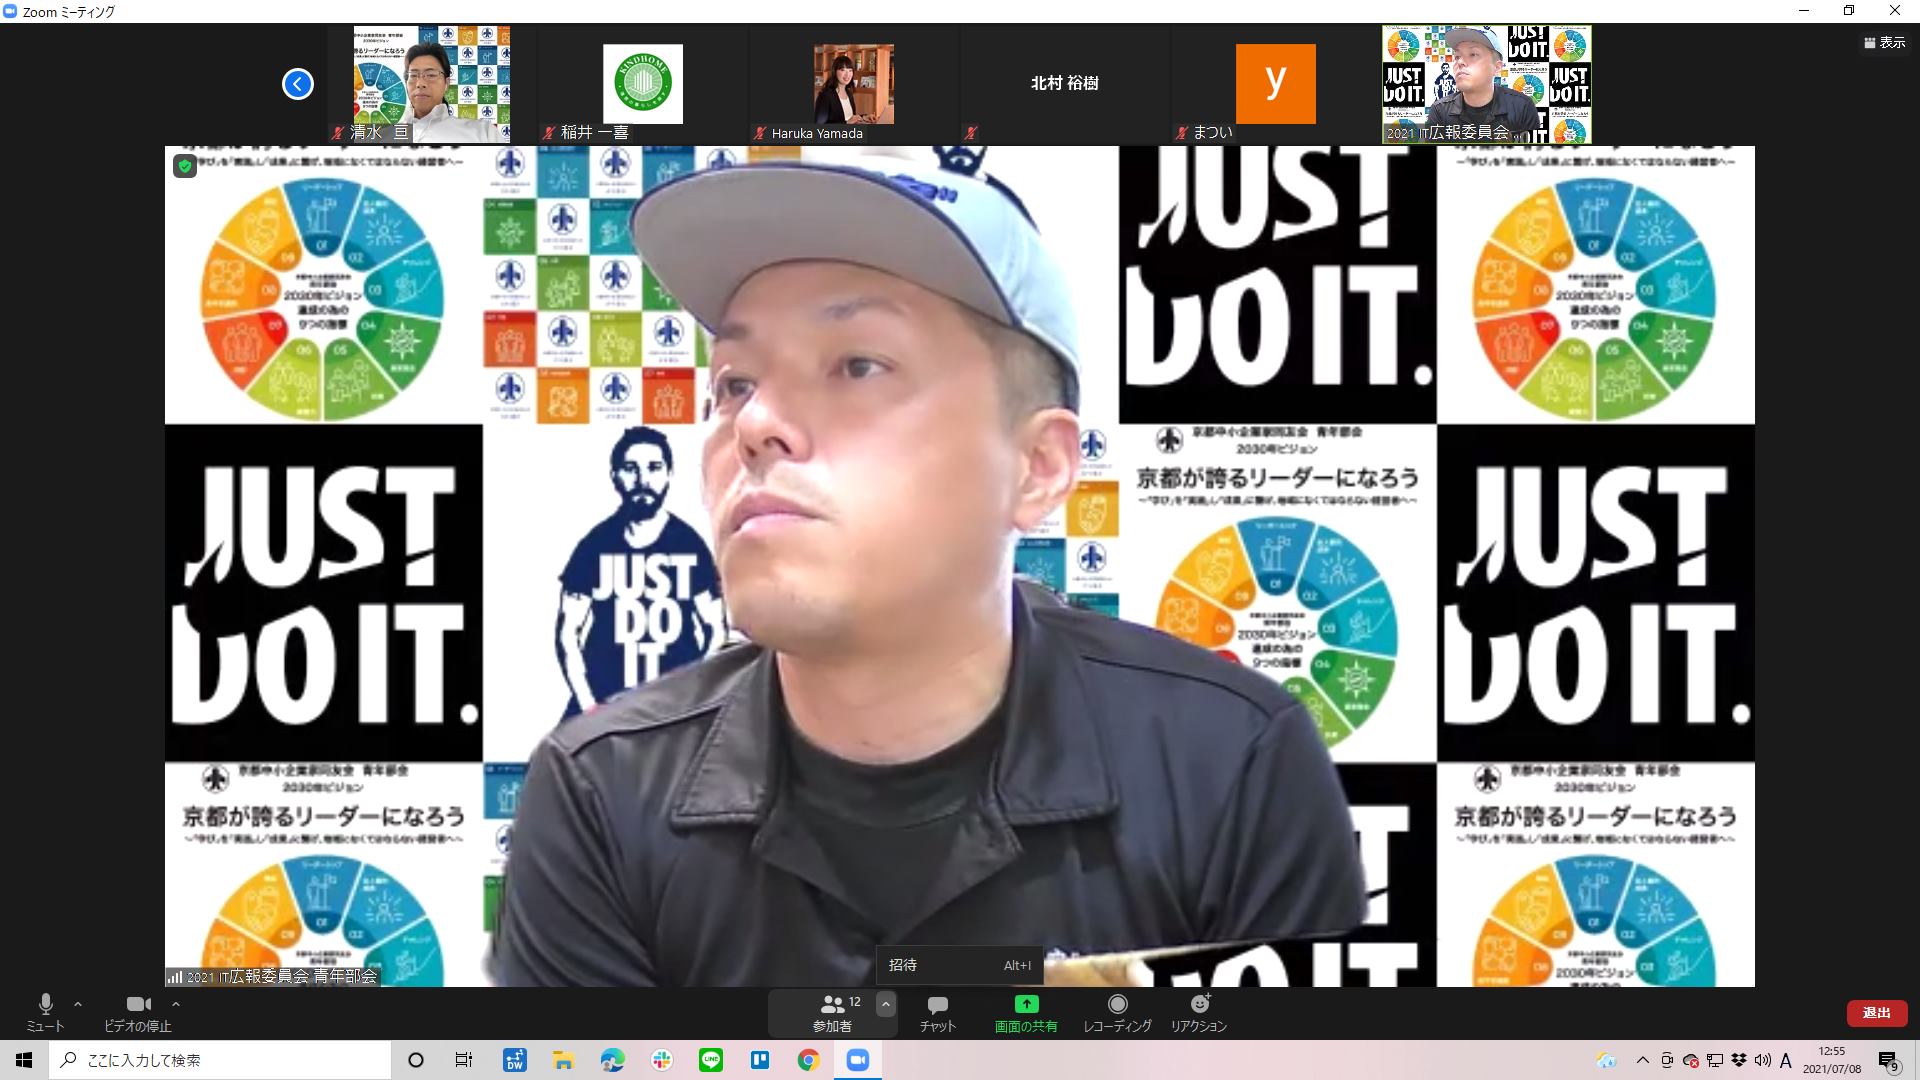This screenshot has height=1080, width=1920.
Task: Open the Windows Start menu
Action: click(x=24, y=1060)
